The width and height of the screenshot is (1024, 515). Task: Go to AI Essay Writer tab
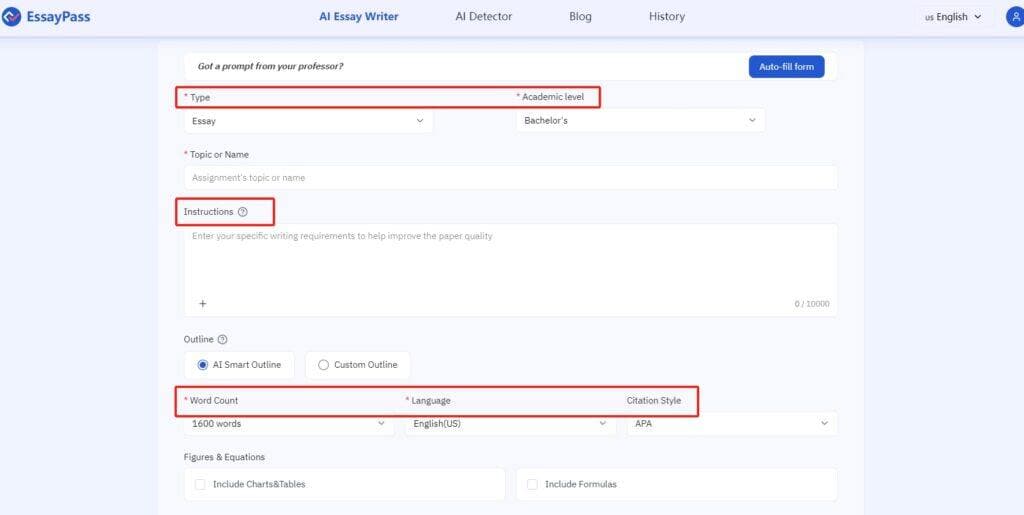[x=359, y=17]
